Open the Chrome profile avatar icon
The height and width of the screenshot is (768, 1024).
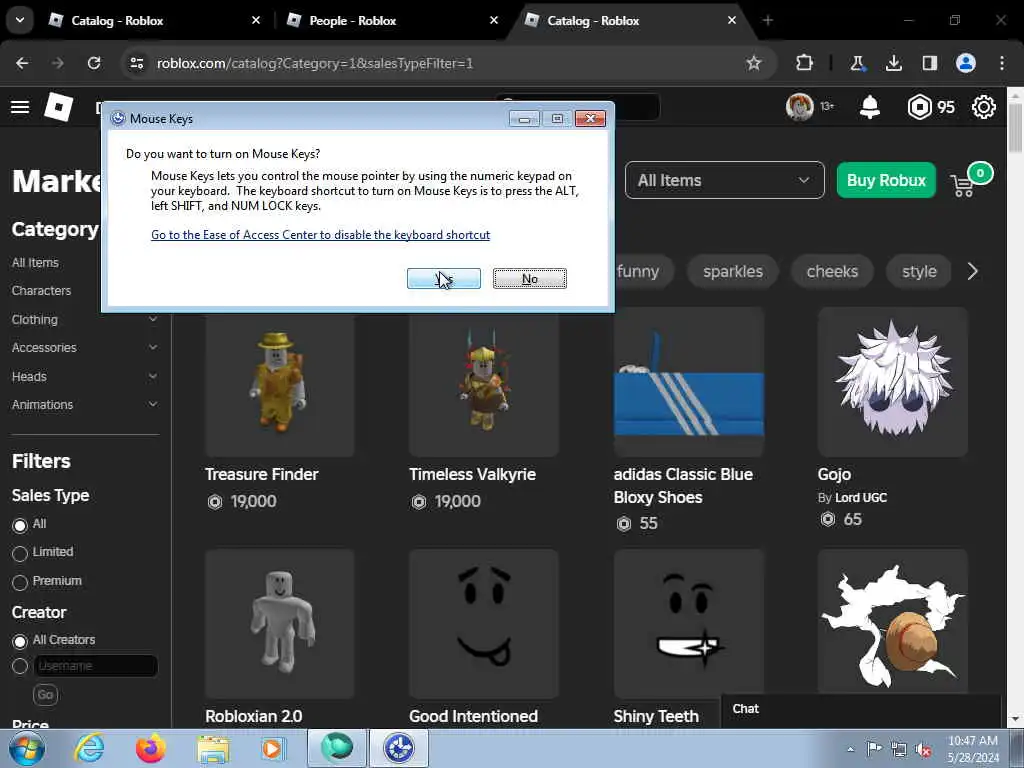coord(966,63)
